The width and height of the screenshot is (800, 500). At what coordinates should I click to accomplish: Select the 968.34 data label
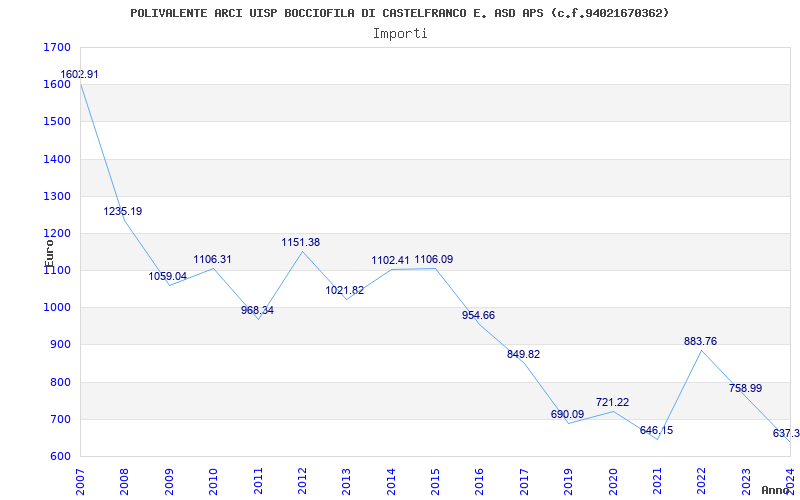point(257,310)
